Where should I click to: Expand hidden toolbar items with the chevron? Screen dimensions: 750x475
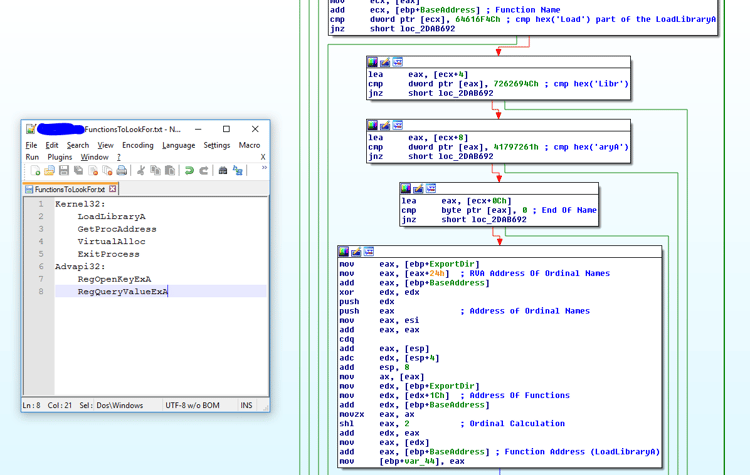[264, 168]
